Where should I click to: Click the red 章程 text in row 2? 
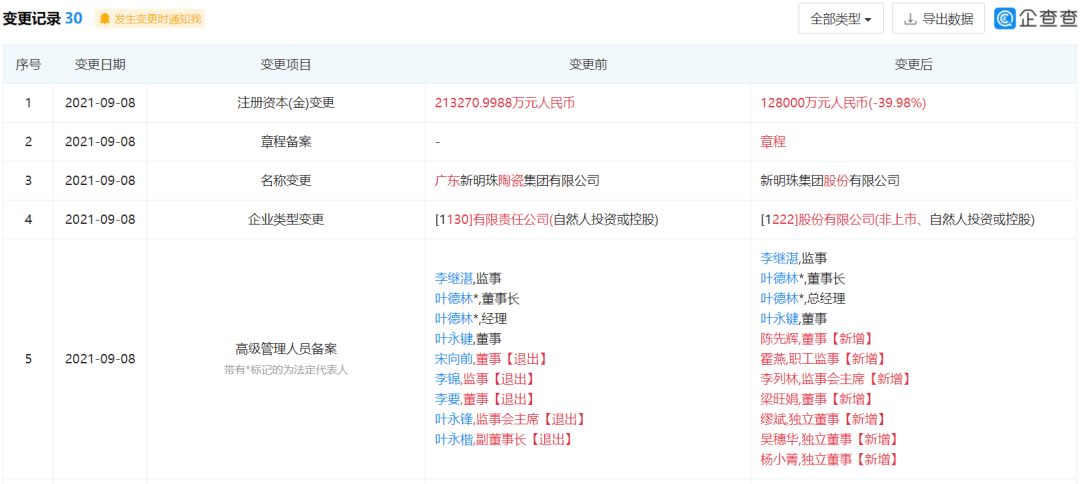click(773, 142)
